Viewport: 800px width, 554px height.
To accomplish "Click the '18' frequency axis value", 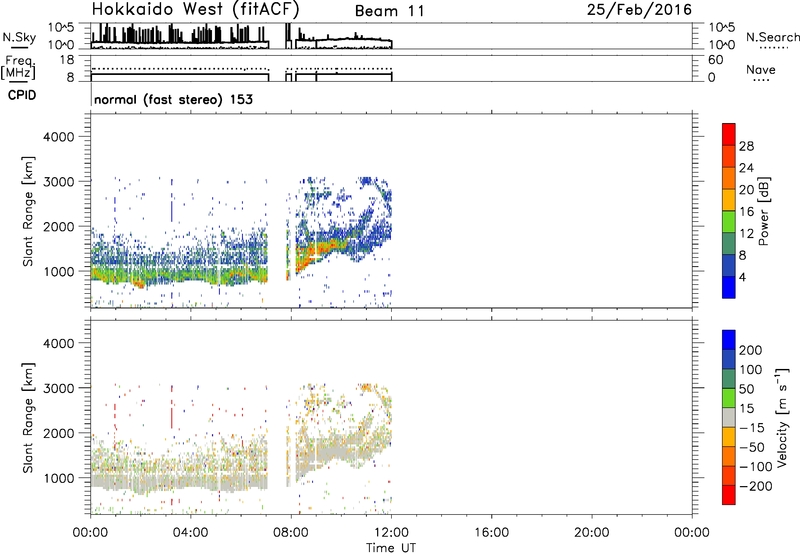I will click(66, 60).
